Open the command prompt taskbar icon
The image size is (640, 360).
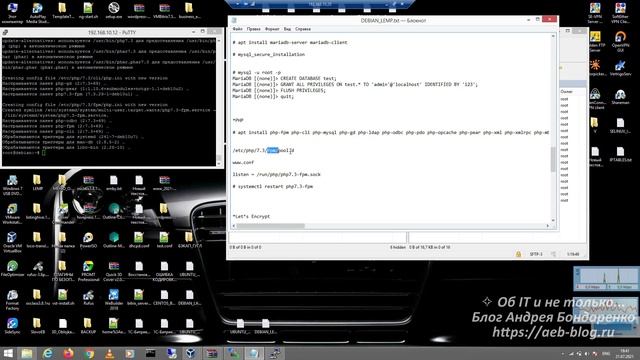(x=151, y=353)
